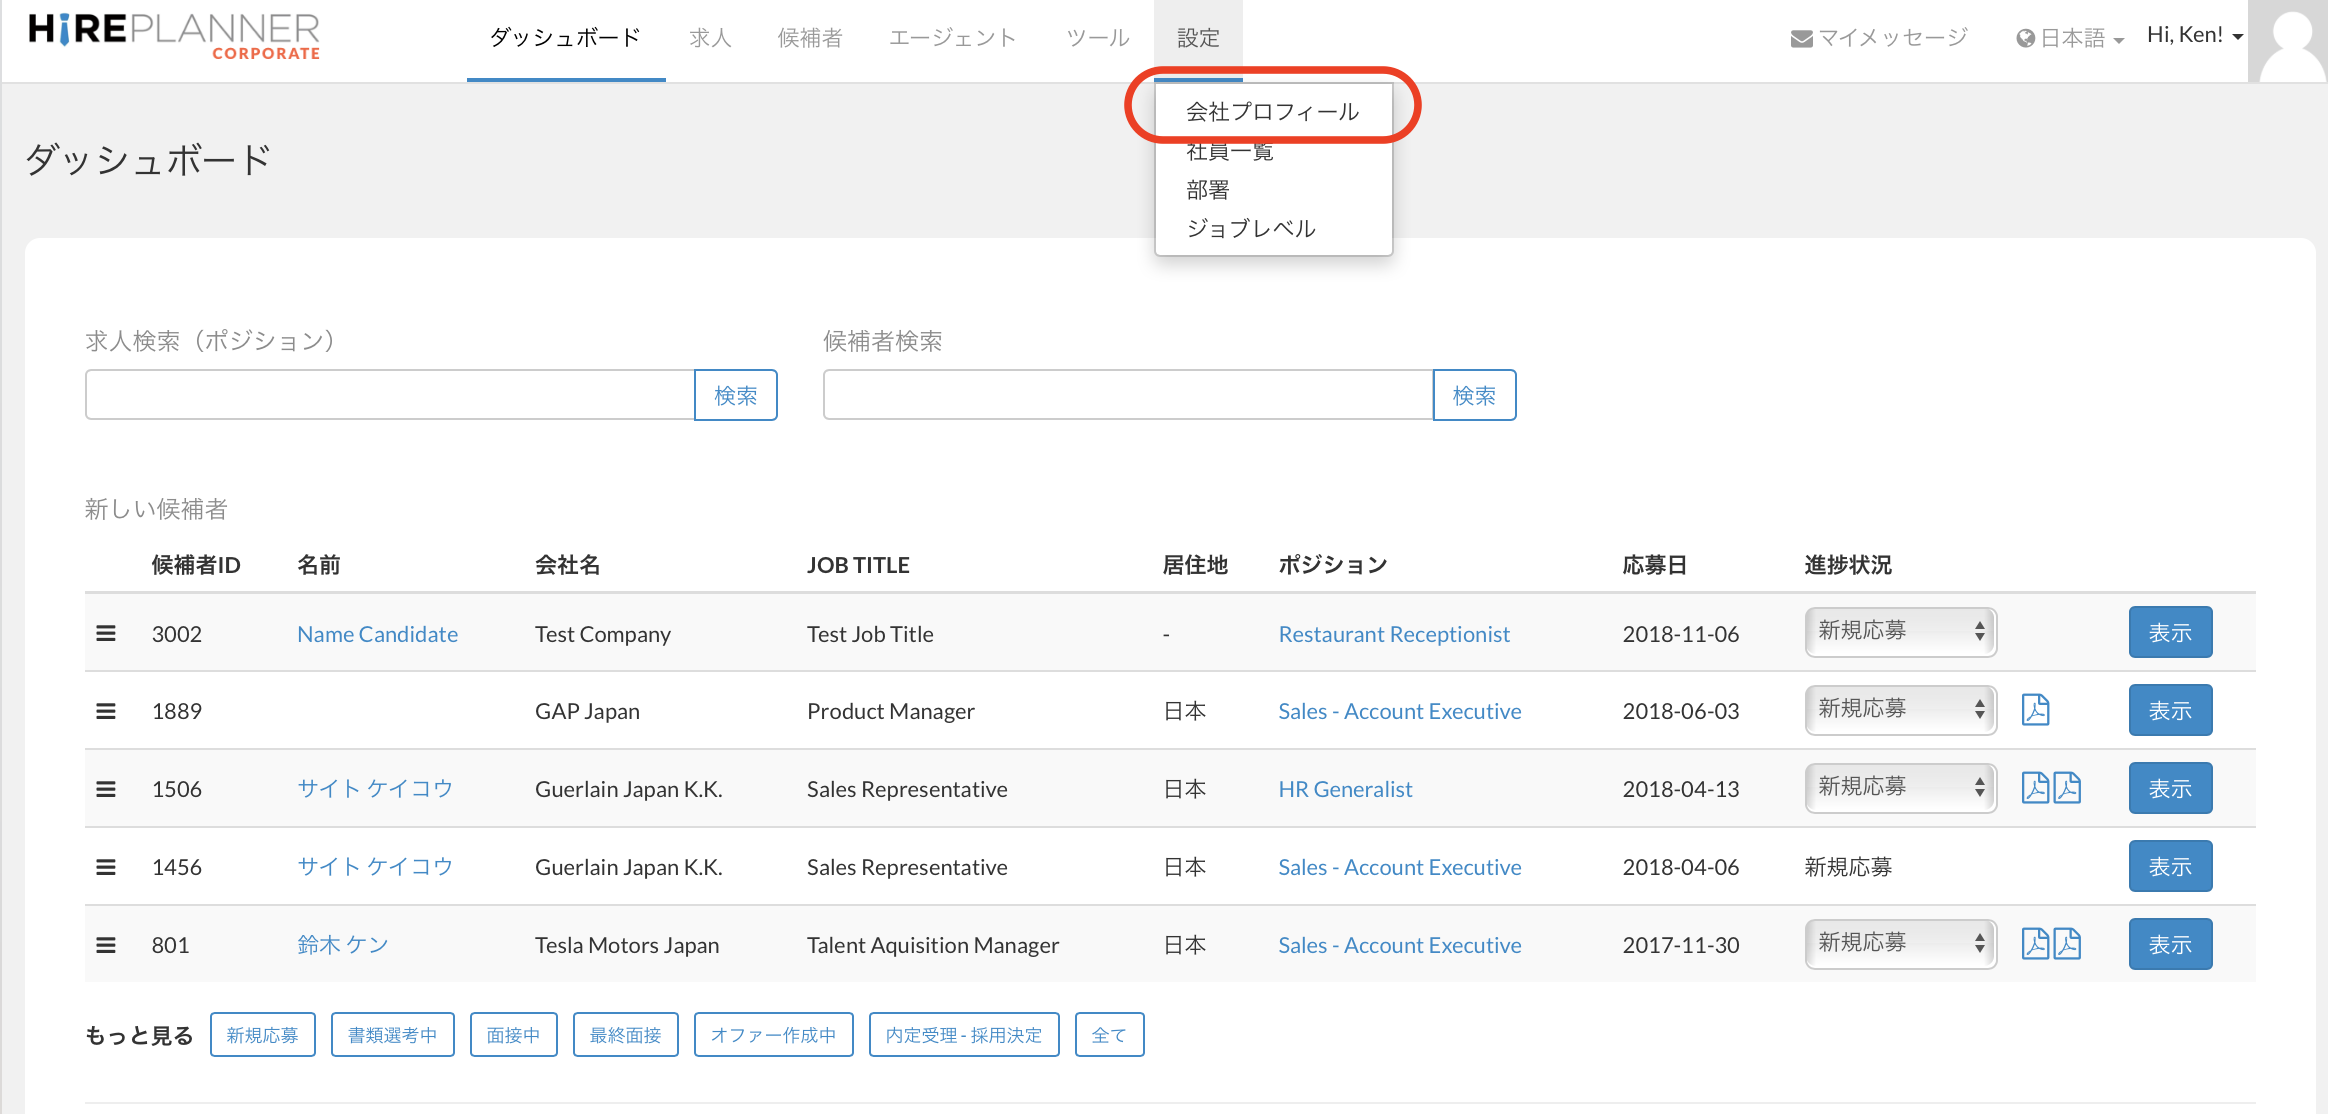Click drag handle icon for candidate 3002

pos(106,633)
